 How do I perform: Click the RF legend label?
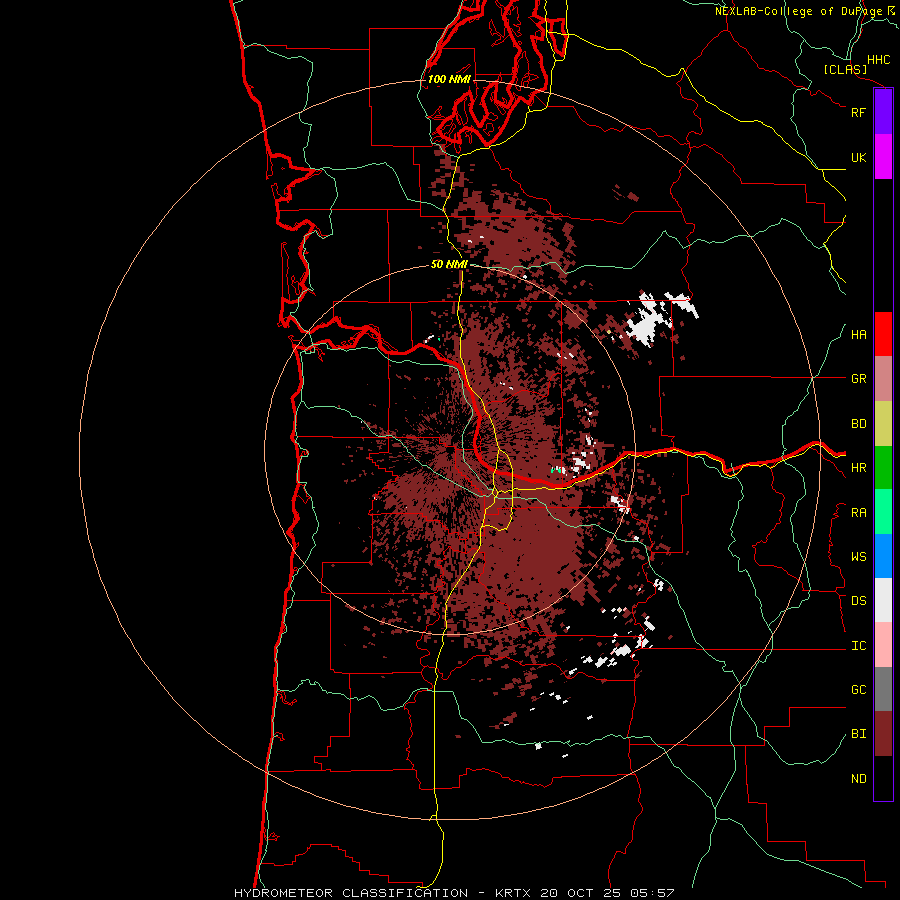859,112
